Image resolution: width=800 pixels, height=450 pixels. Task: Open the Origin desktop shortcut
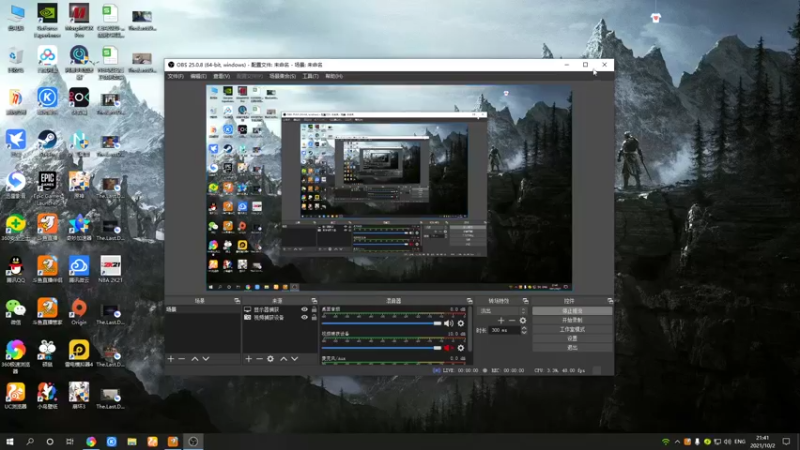tap(79, 312)
